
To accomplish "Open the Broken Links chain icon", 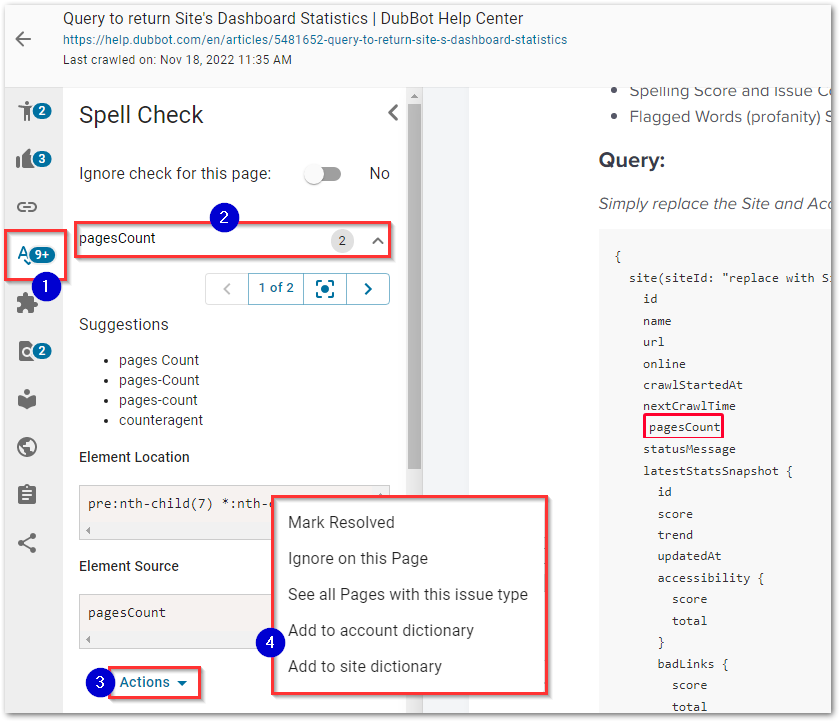I will tap(27, 207).
